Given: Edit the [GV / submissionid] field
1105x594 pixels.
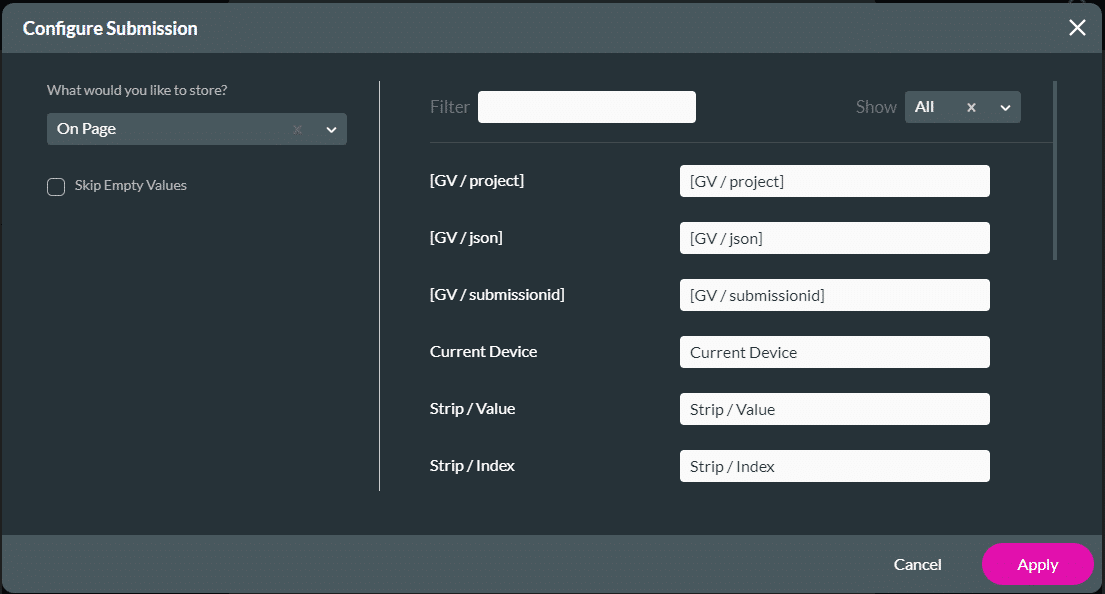Looking at the screenshot, I should pyautogui.click(x=834, y=295).
